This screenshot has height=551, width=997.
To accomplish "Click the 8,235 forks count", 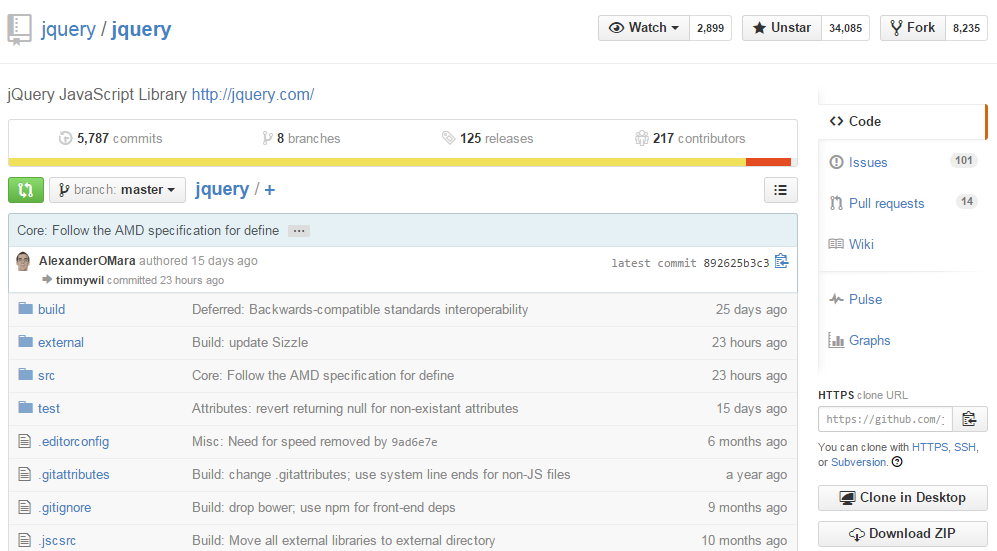I will 966,28.
